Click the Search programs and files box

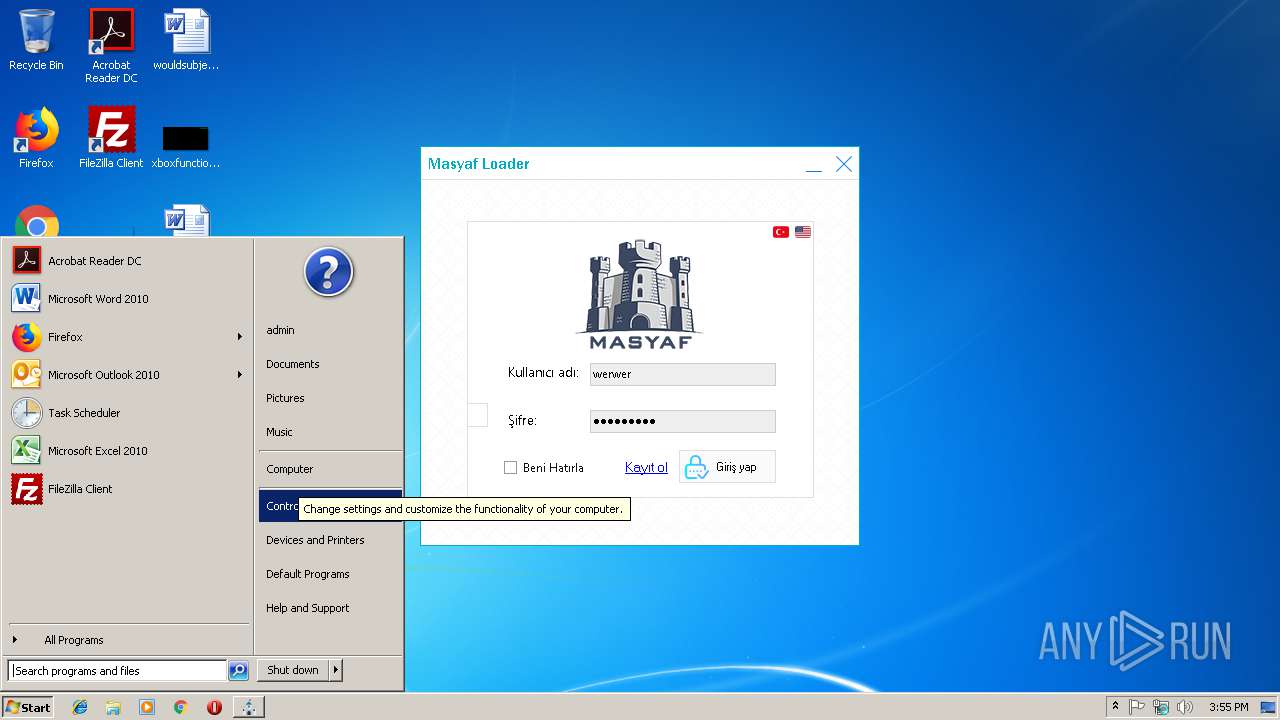tap(117, 671)
